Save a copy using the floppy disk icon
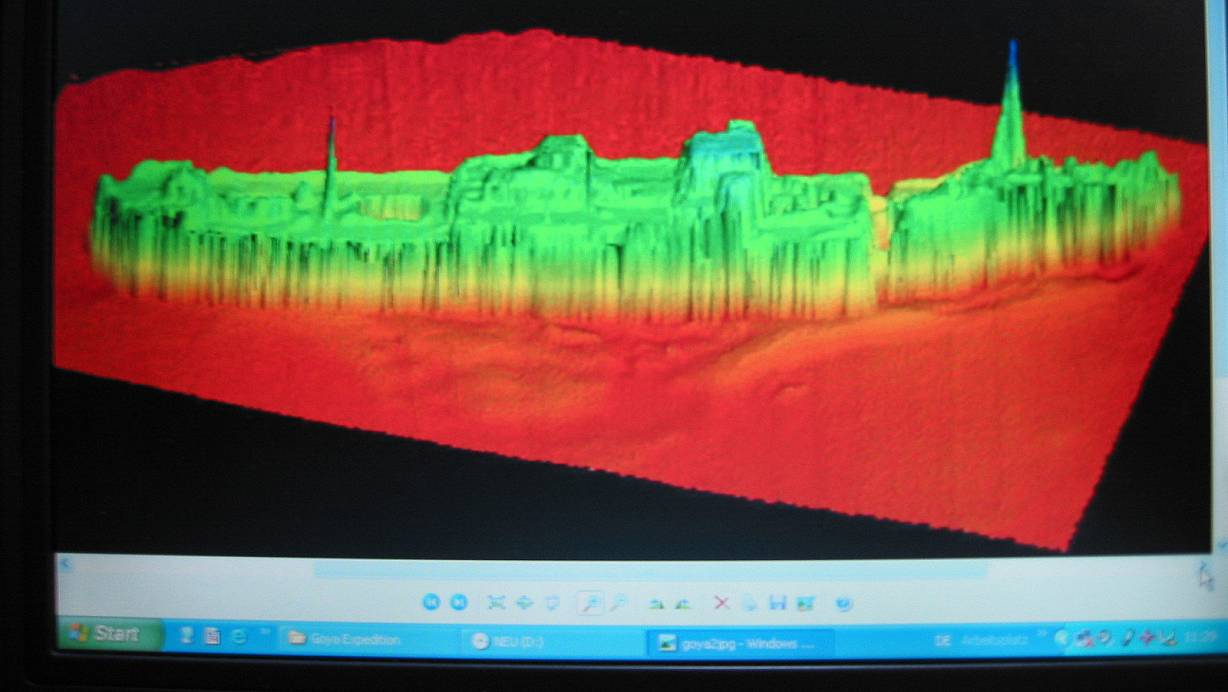This screenshot has width=1228, height=692. 778,603
